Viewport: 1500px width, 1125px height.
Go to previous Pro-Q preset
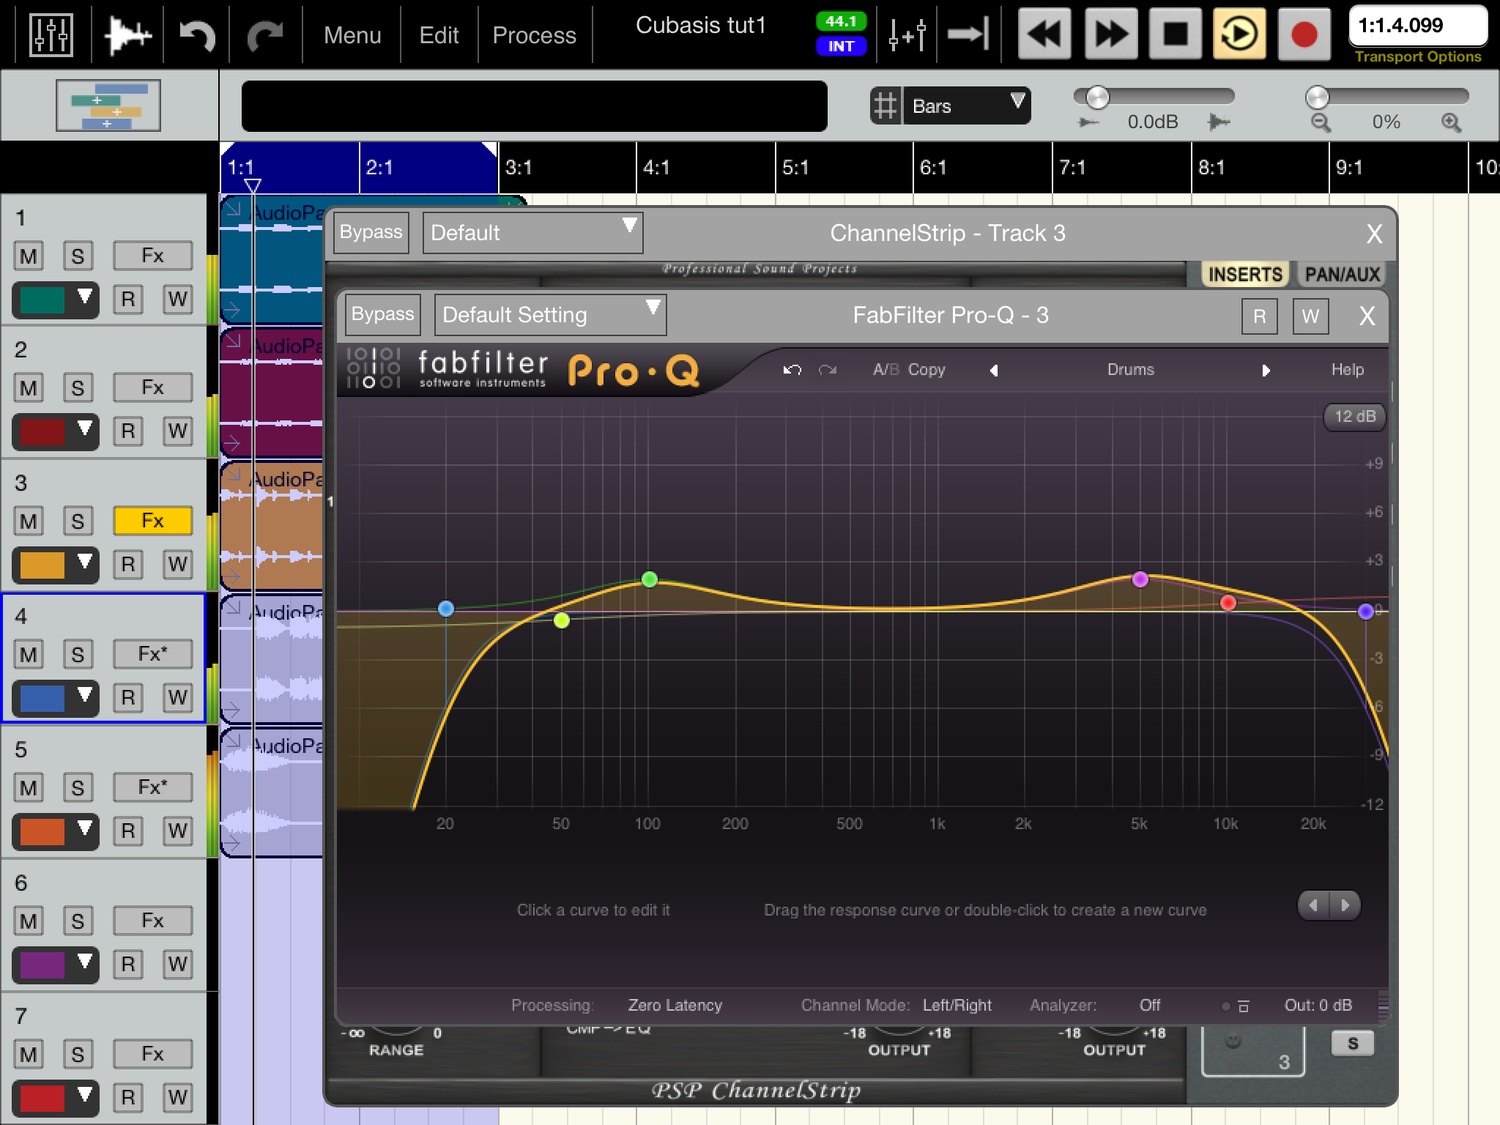pyautogui.click(x=994, y=370)
